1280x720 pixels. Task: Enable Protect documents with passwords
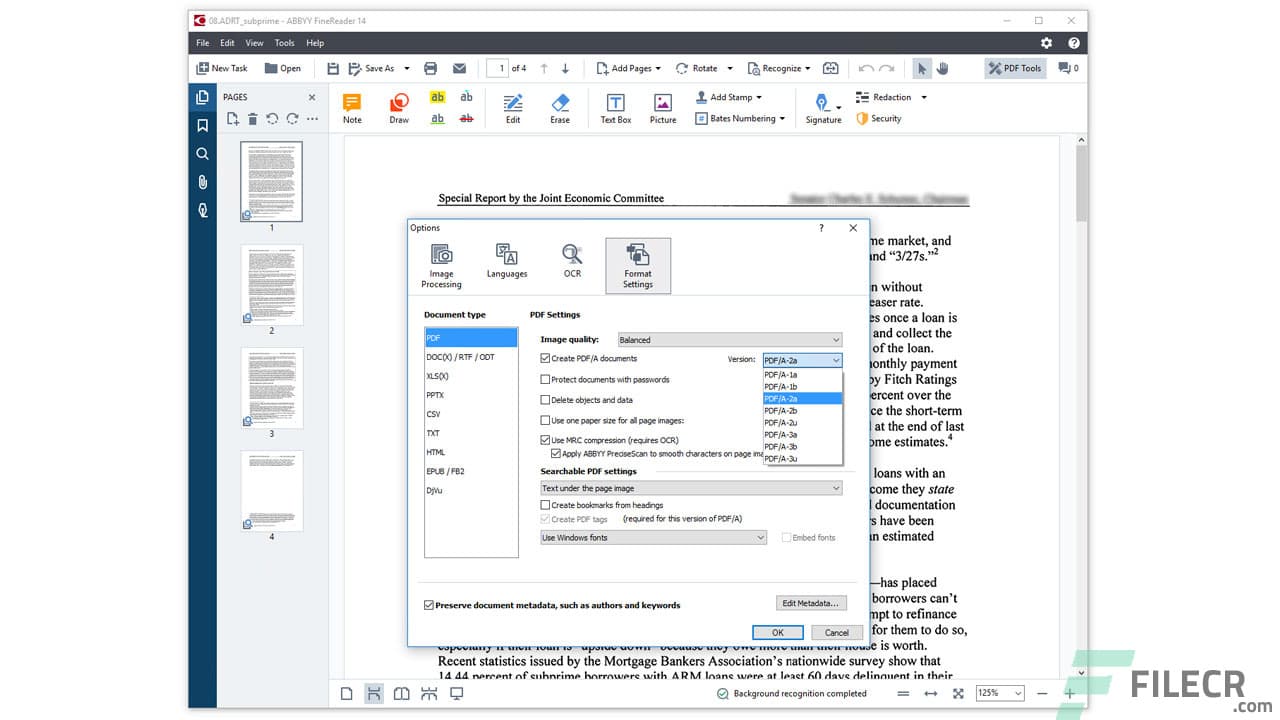click(545, 379)
